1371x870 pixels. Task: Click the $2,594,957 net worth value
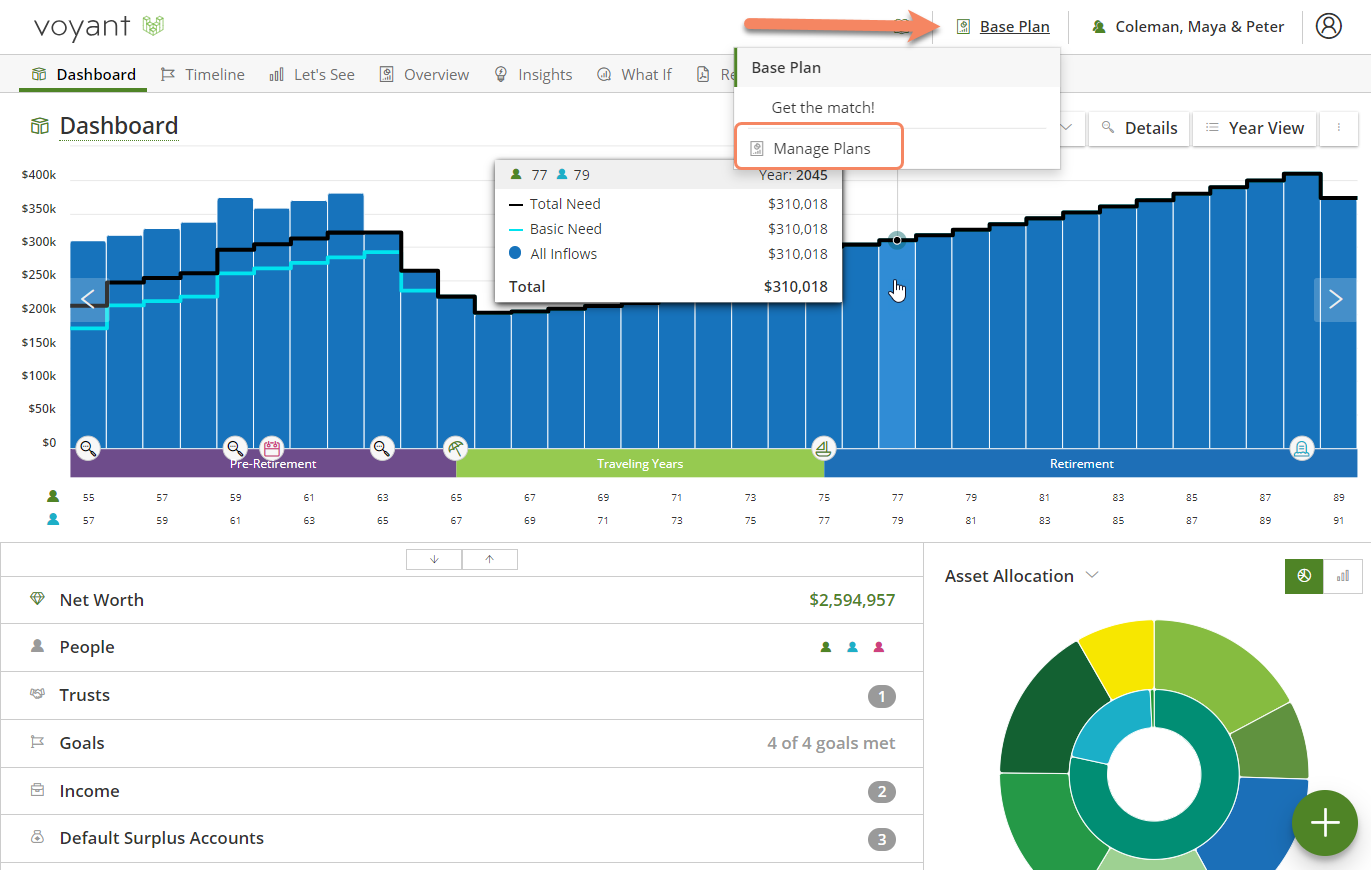pos(852,600)
